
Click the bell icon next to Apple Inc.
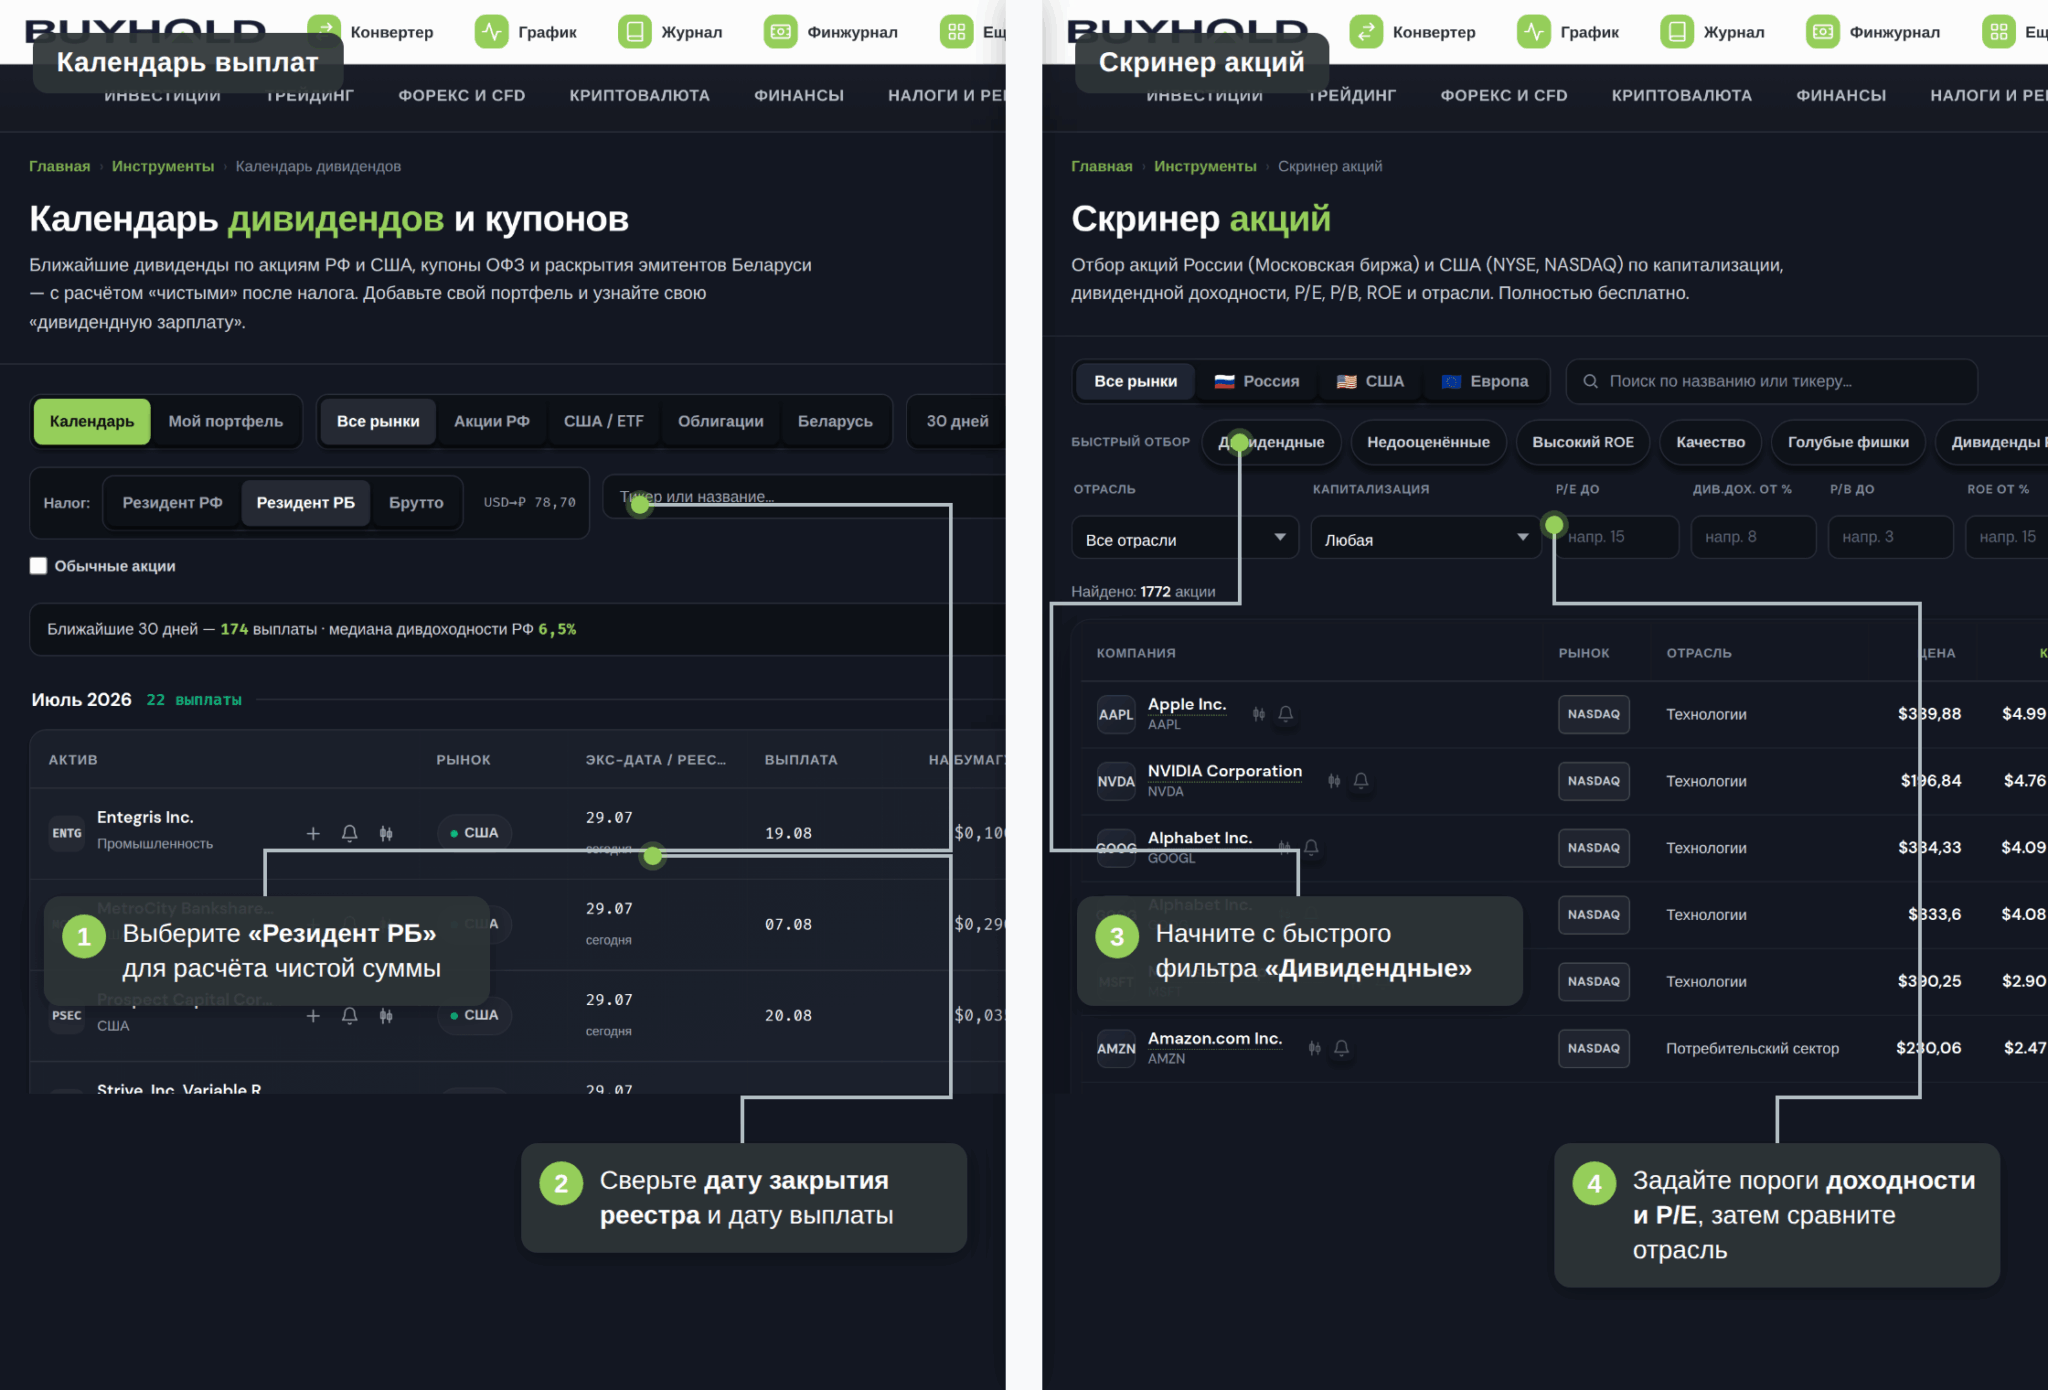(x=1286, y=714)
